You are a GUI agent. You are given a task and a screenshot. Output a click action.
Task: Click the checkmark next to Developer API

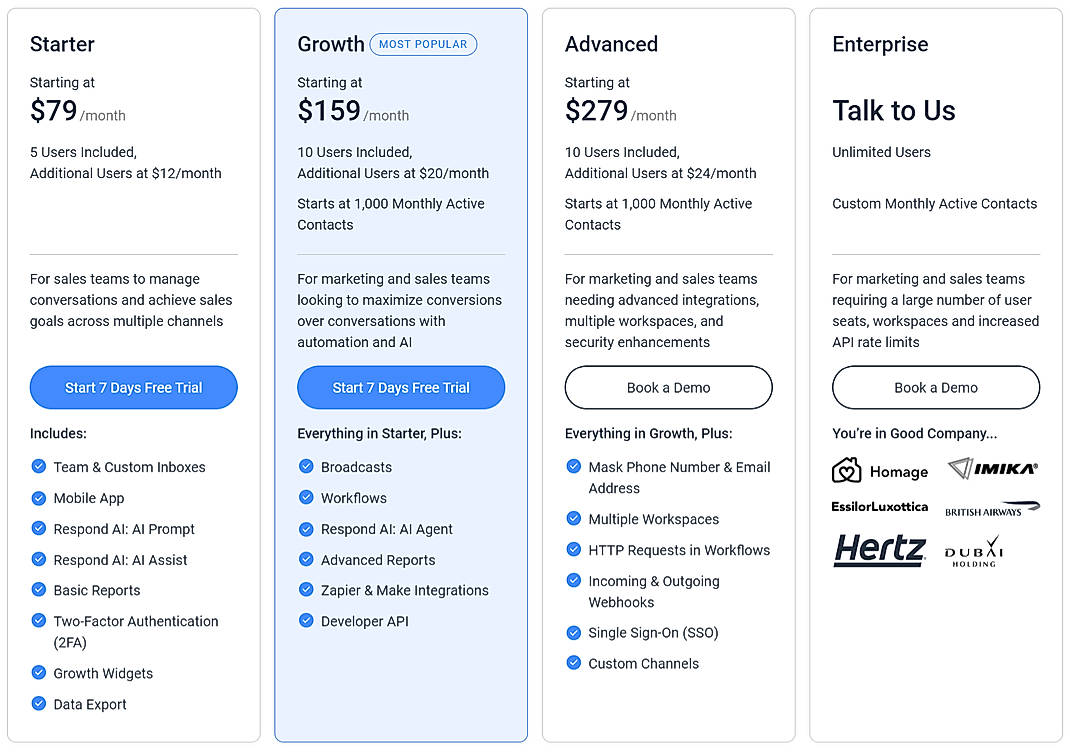click(x=306, y=621)
